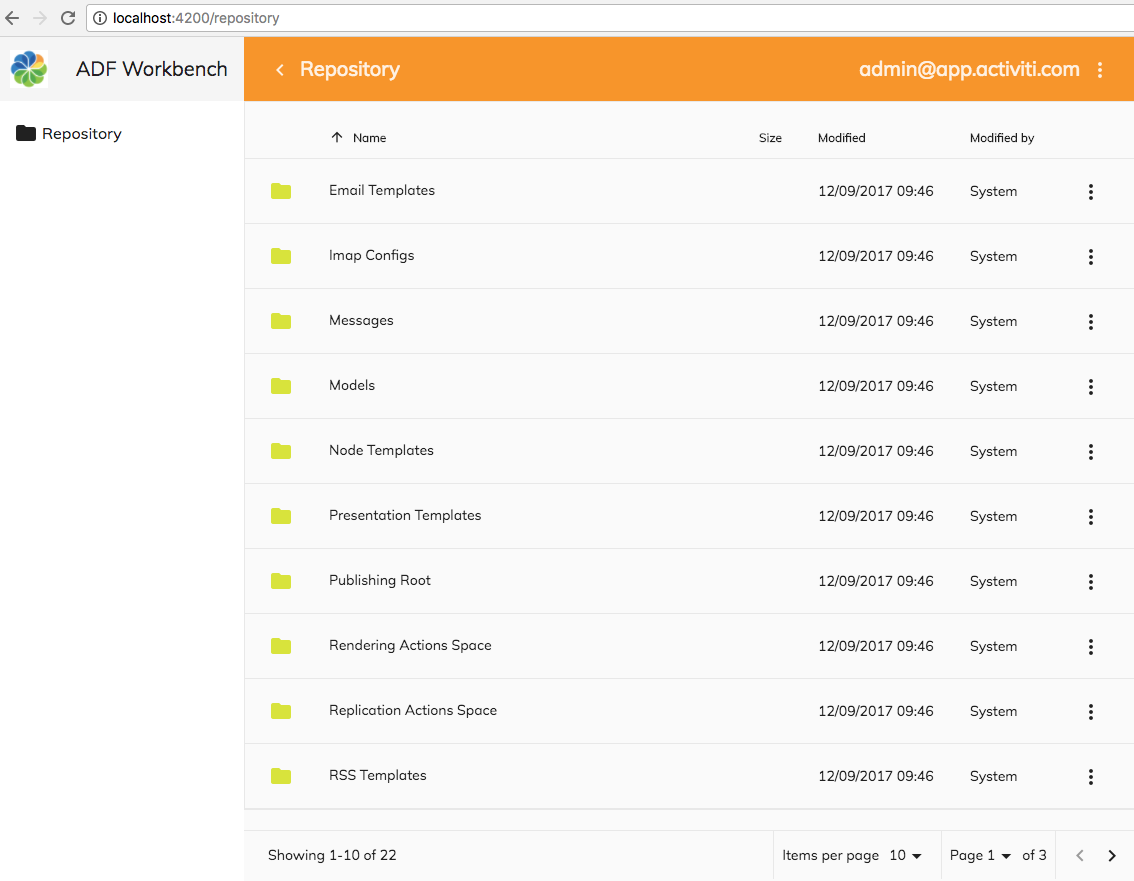Expand the Items per page dropdown
Screen dimensions: 1134x881
point(905,856)
